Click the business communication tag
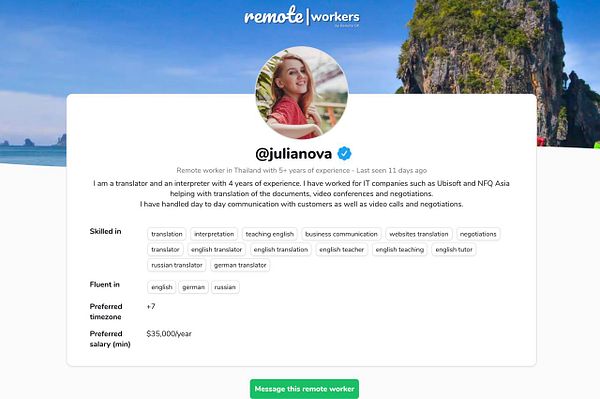 (x=341, y=234)
